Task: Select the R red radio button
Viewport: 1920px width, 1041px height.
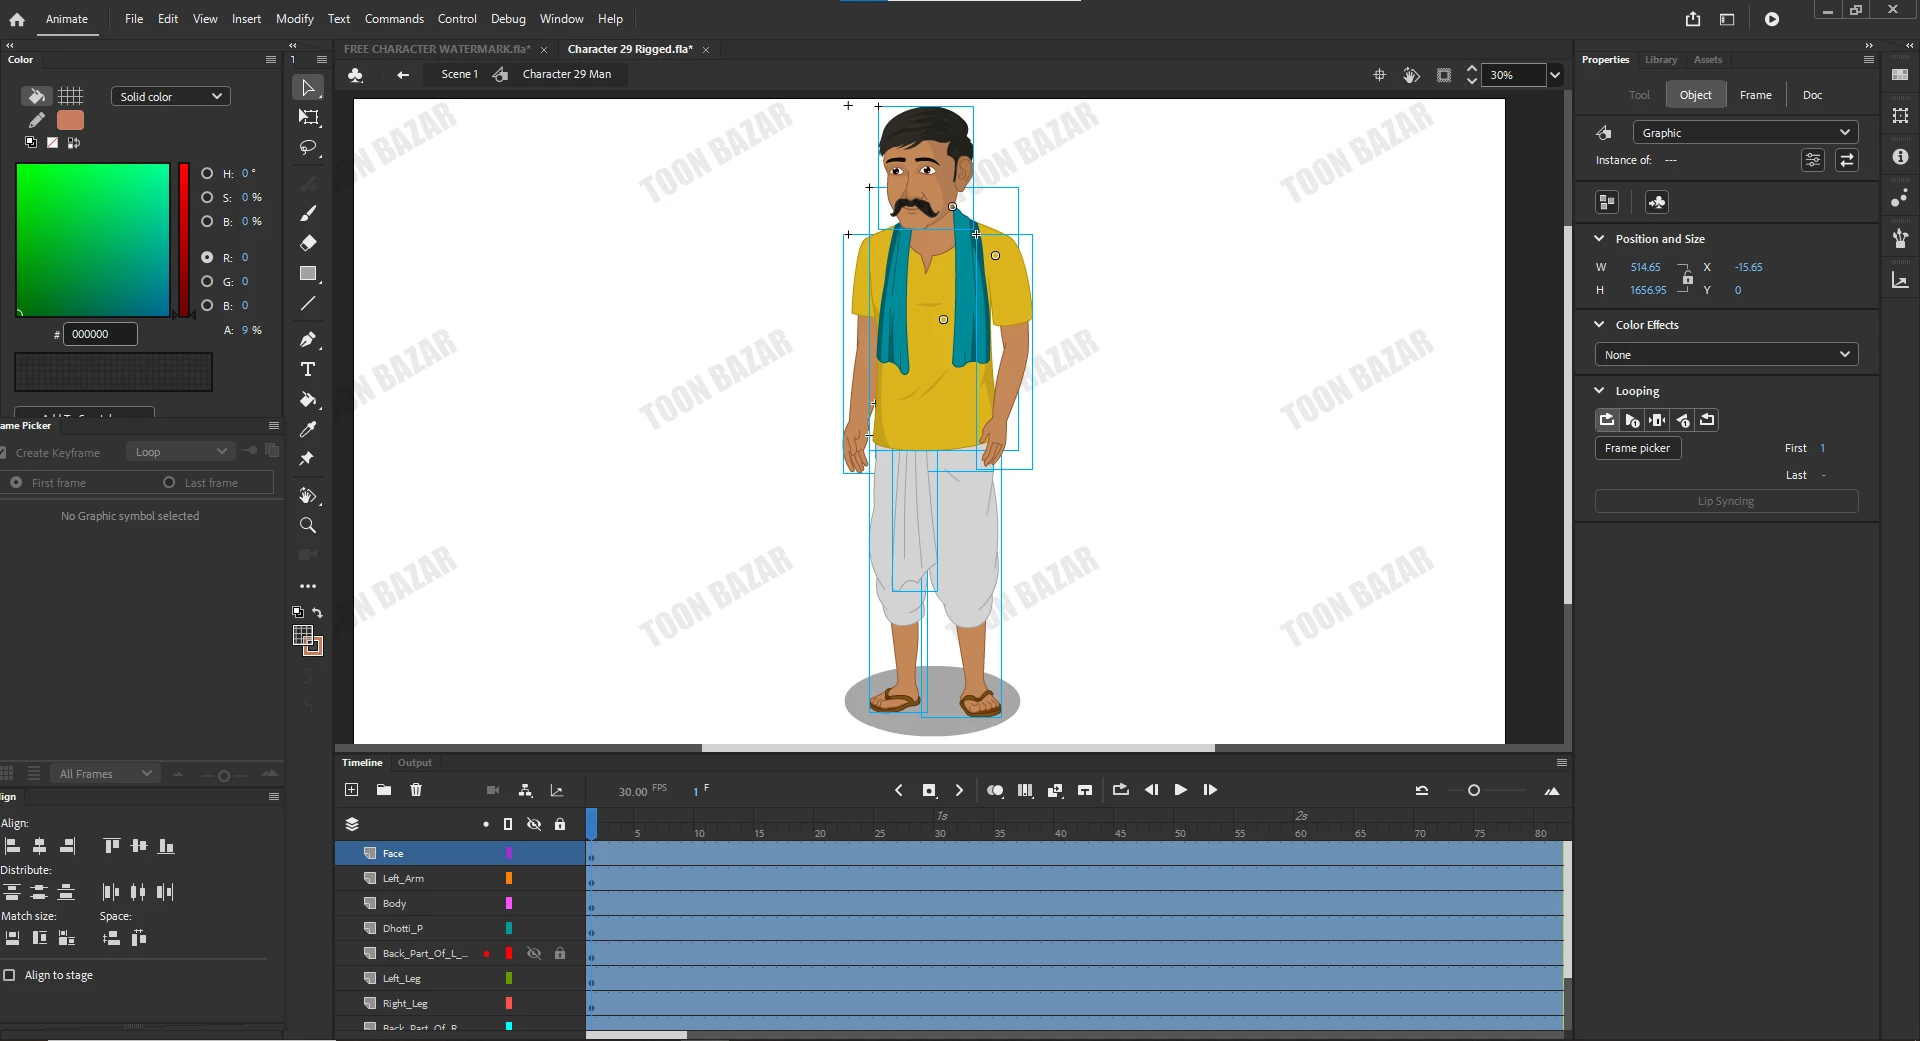Action: tap(207, 257)
